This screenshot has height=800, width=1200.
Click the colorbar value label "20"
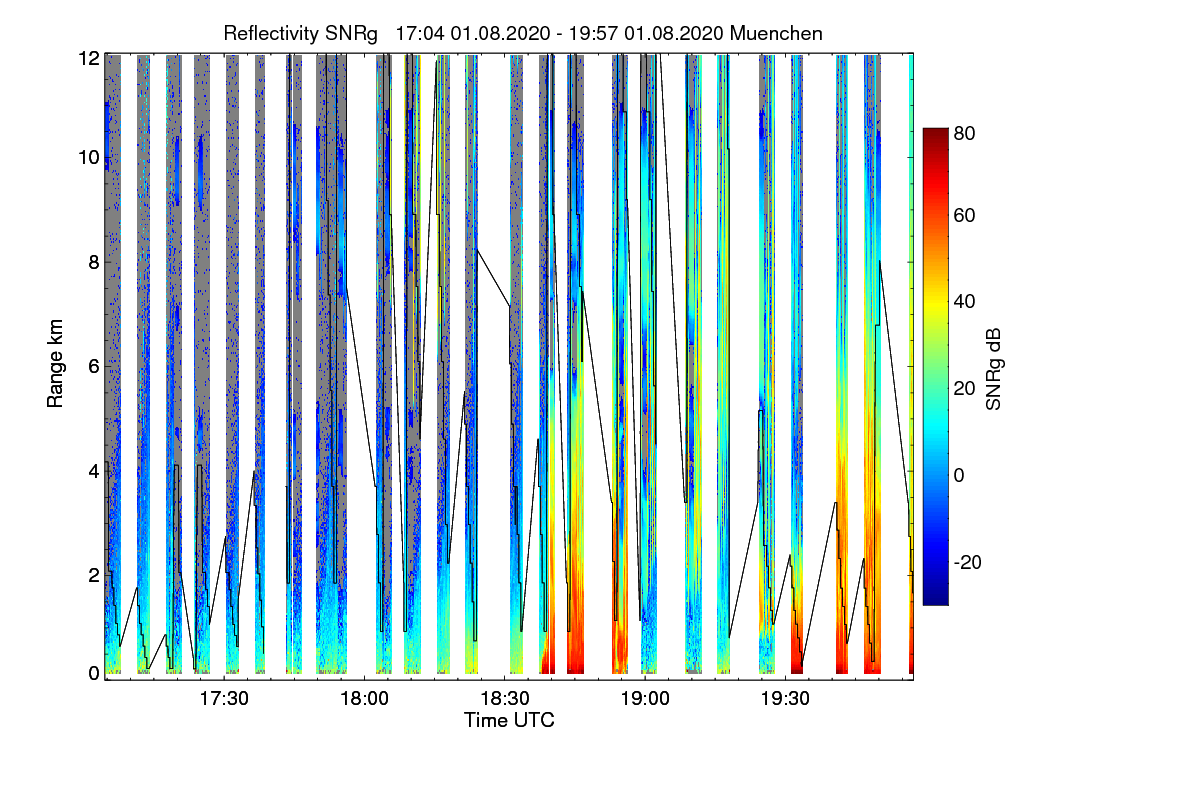965,388
